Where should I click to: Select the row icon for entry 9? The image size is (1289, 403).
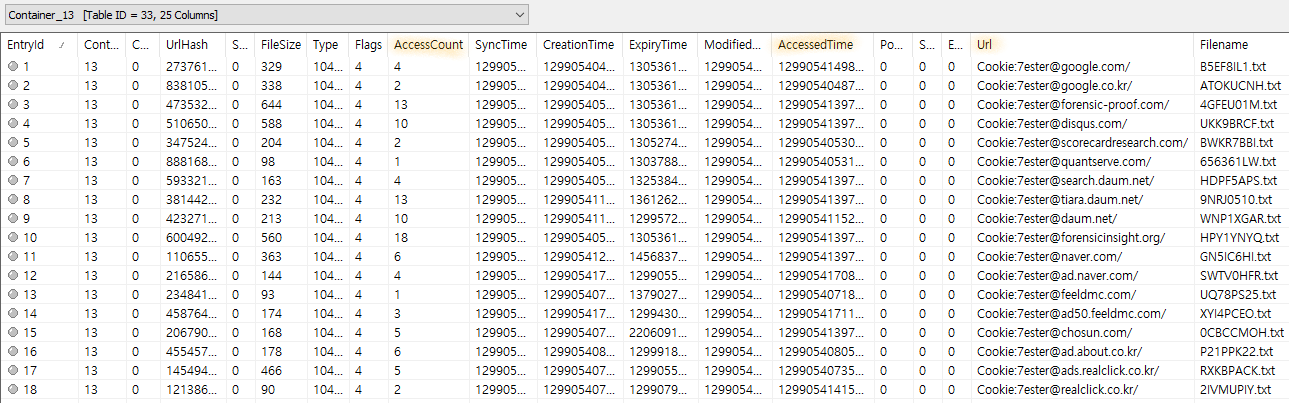tap(12, 218)
